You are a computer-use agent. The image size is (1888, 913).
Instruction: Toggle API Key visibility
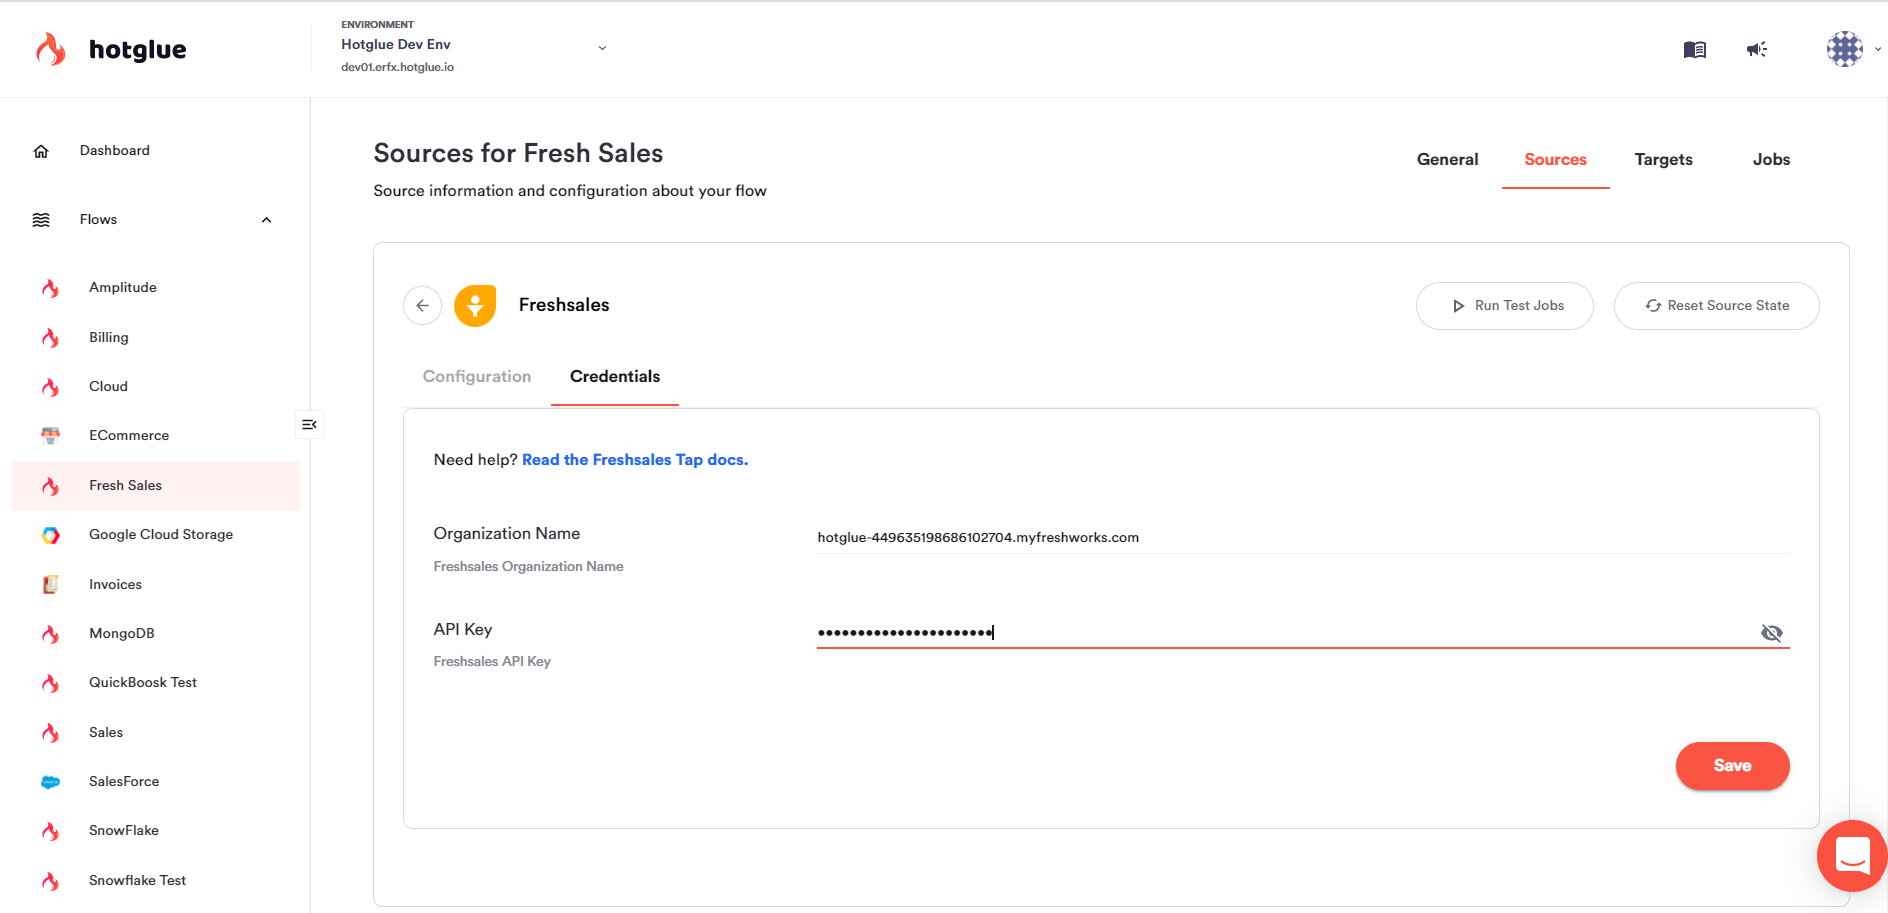(1771, 633)
